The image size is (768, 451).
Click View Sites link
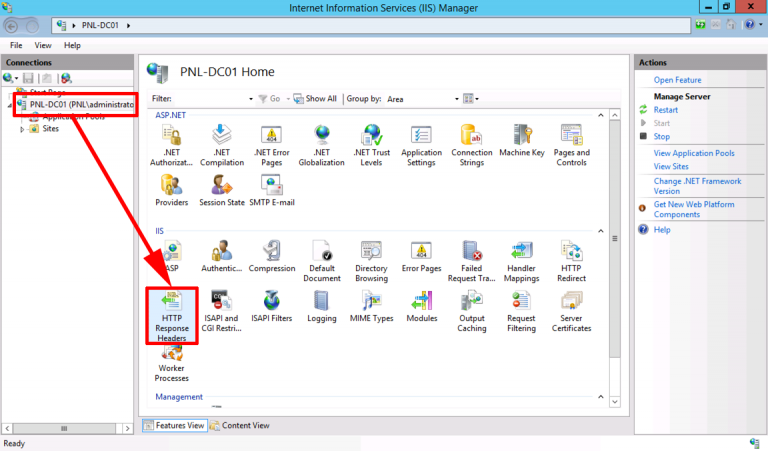pos(671,166)
